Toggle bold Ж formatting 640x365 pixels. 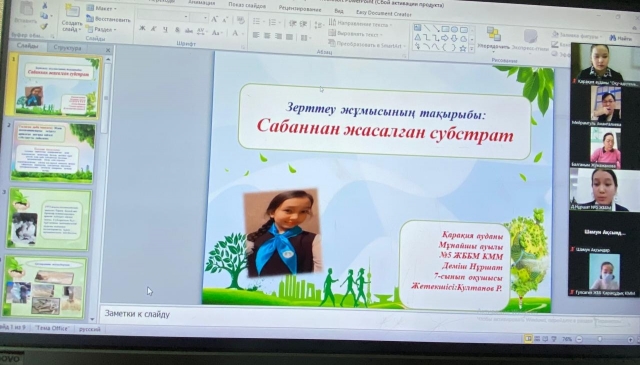[x=142, y=29]
